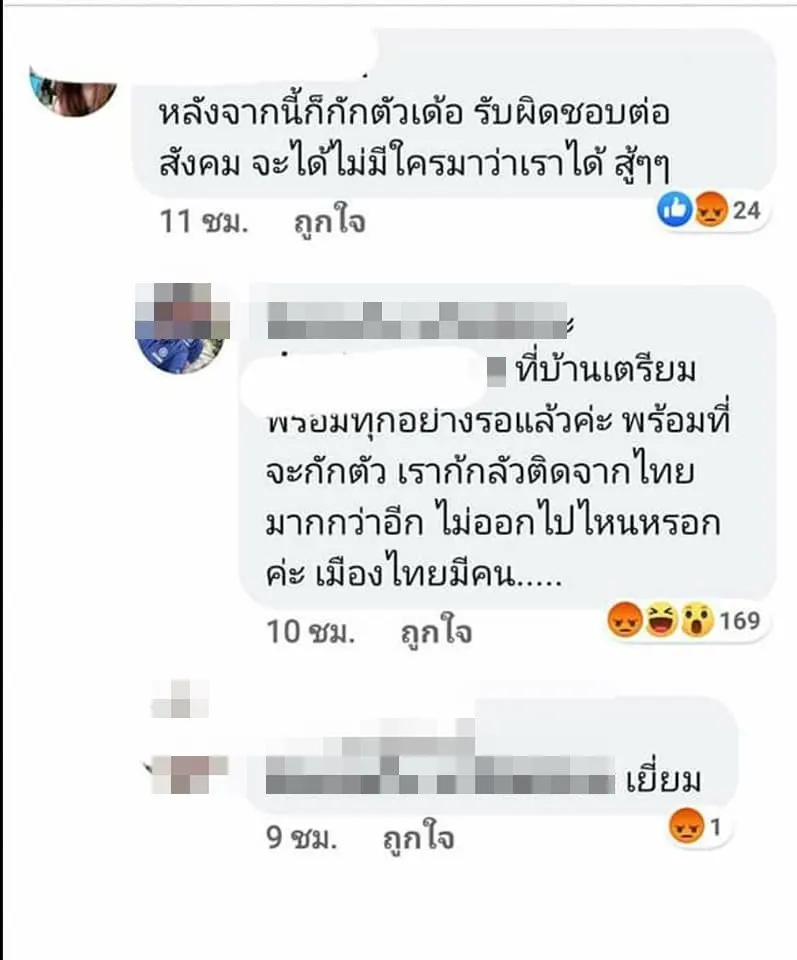Click the laughing haha emoji on second comment
This screenshot has width=797, height=960.
point(661,620)
